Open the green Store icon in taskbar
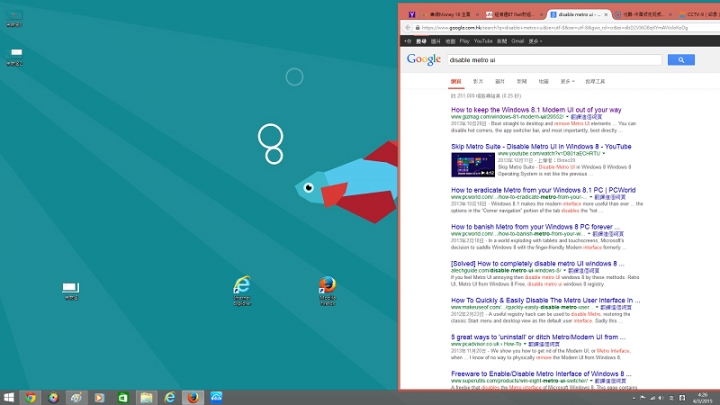 pos(123,397)
